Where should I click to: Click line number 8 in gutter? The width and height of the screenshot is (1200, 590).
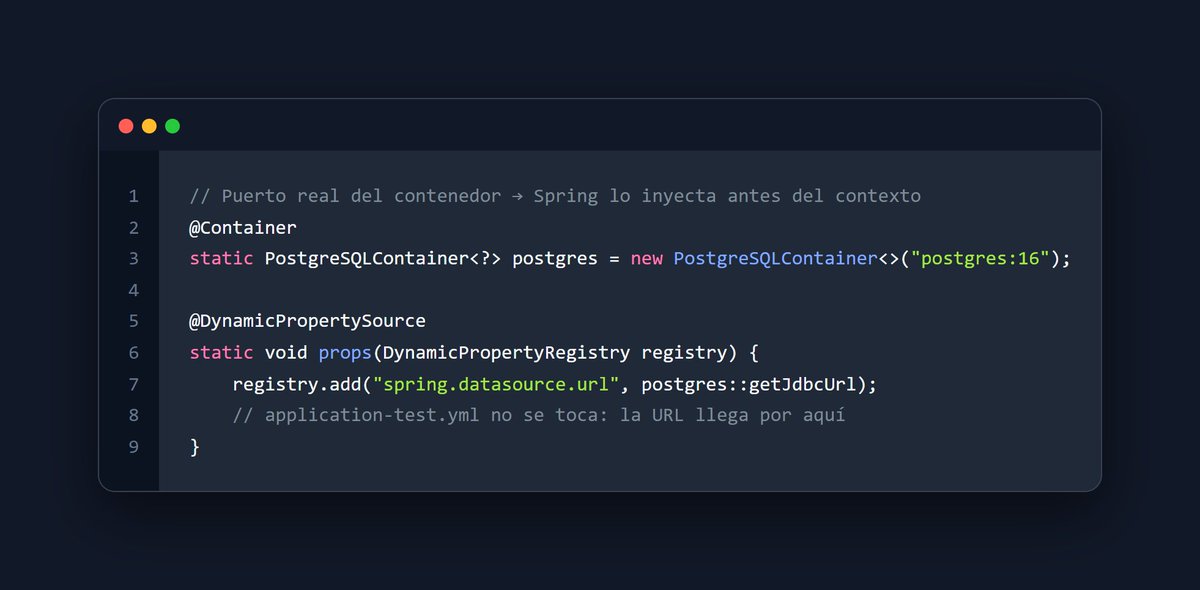[134, 415]
